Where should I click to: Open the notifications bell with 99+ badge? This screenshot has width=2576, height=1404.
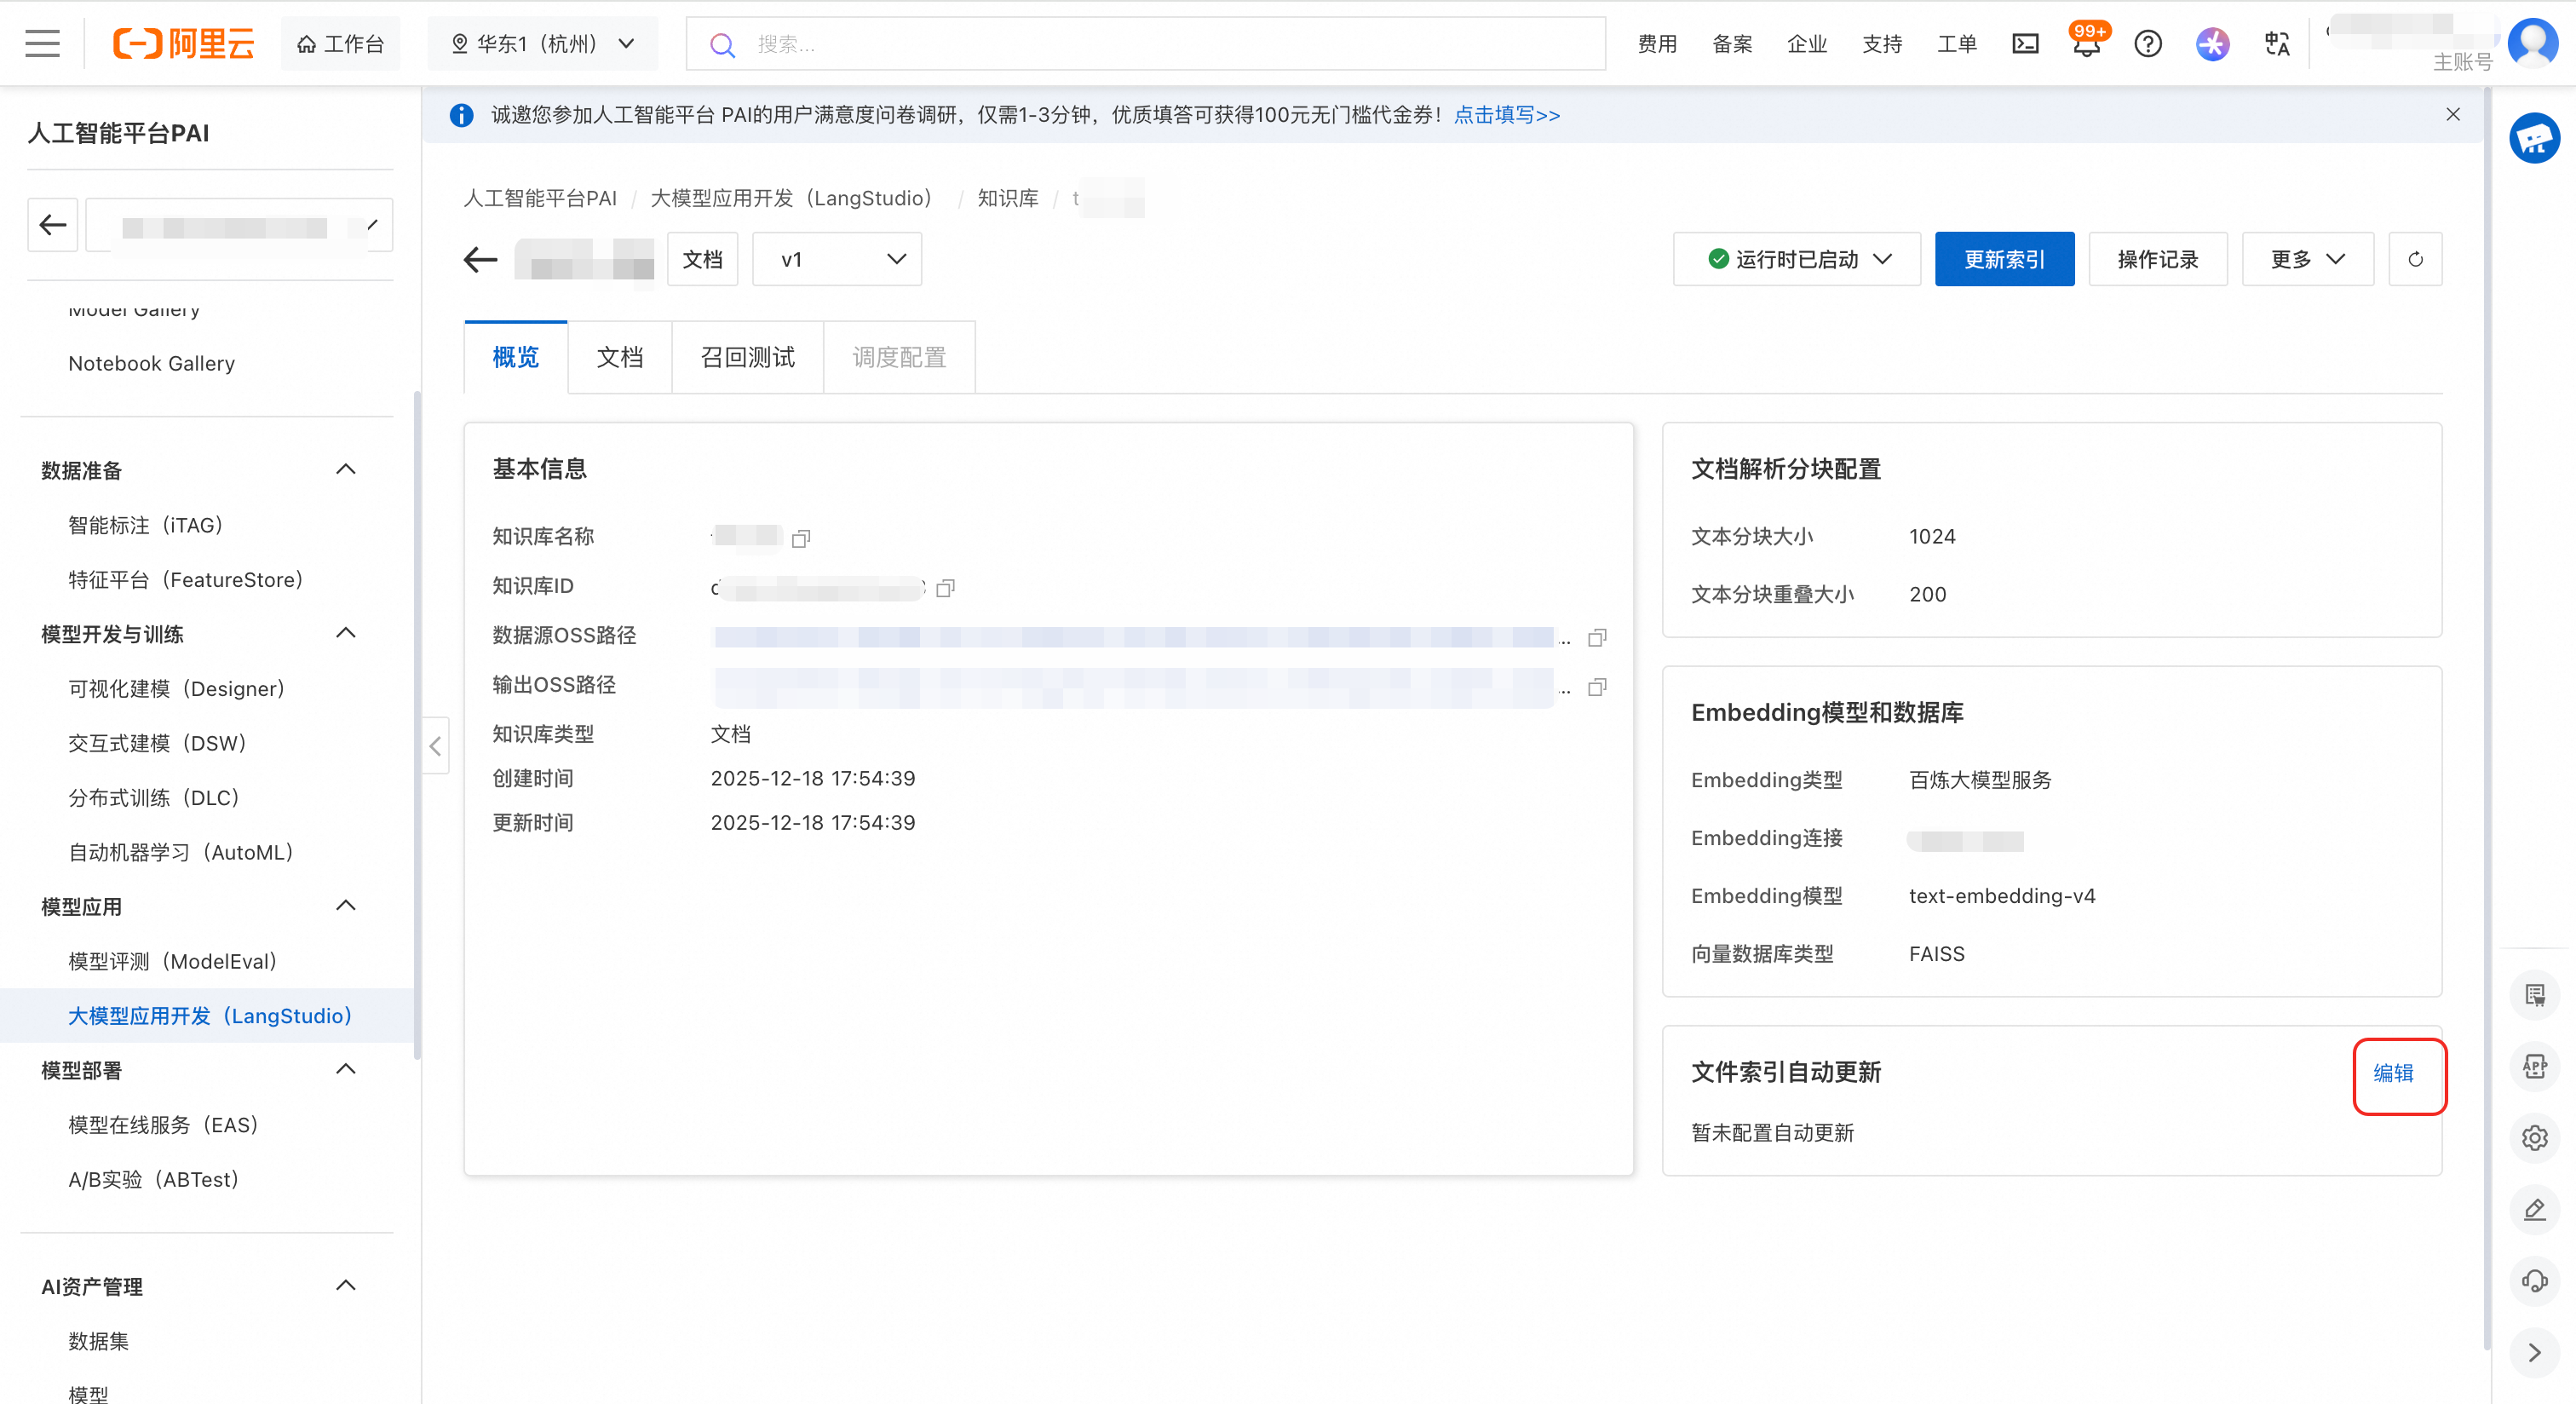pos(2086,44)
